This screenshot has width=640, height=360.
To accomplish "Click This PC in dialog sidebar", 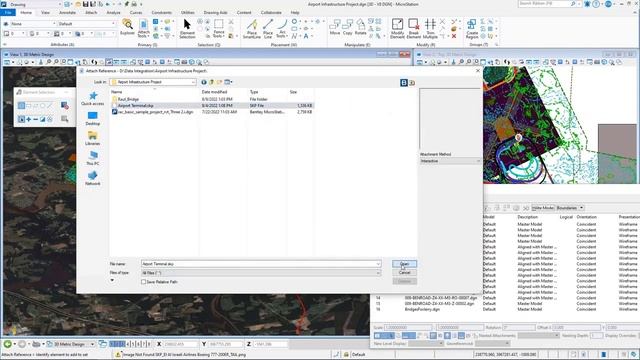I will [x=93, y=158].
